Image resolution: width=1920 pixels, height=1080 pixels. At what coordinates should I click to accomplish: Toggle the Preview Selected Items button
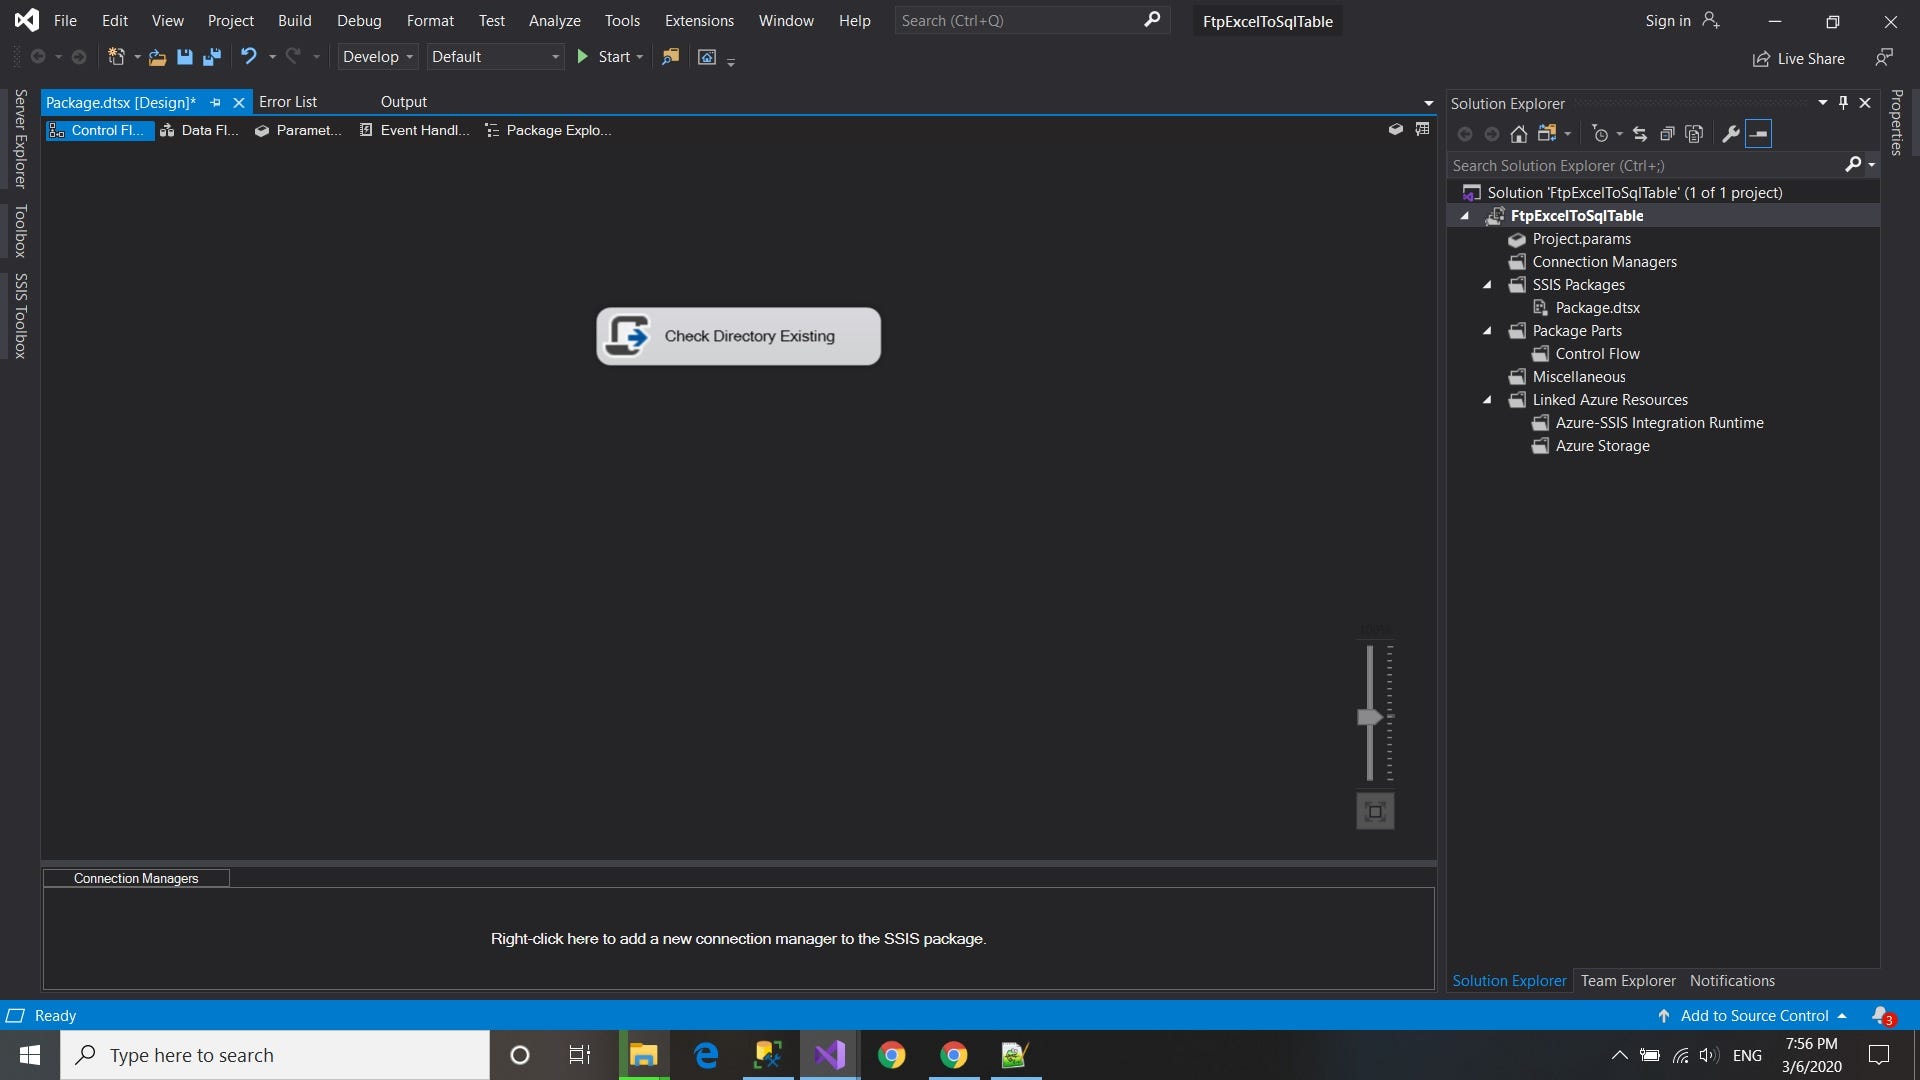(x=1758, y=134)
